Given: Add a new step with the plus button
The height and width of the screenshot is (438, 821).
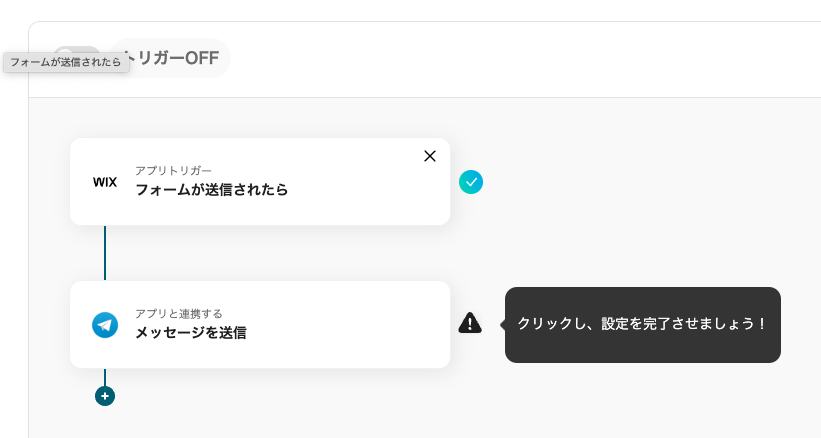Looking at the screenshot, I should point(105,396).
